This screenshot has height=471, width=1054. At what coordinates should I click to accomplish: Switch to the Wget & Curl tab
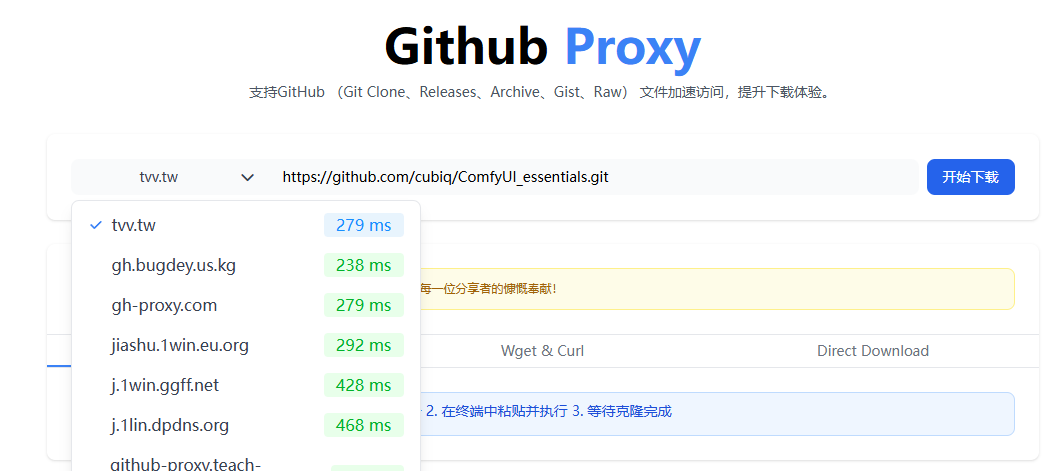pos(542,351)
